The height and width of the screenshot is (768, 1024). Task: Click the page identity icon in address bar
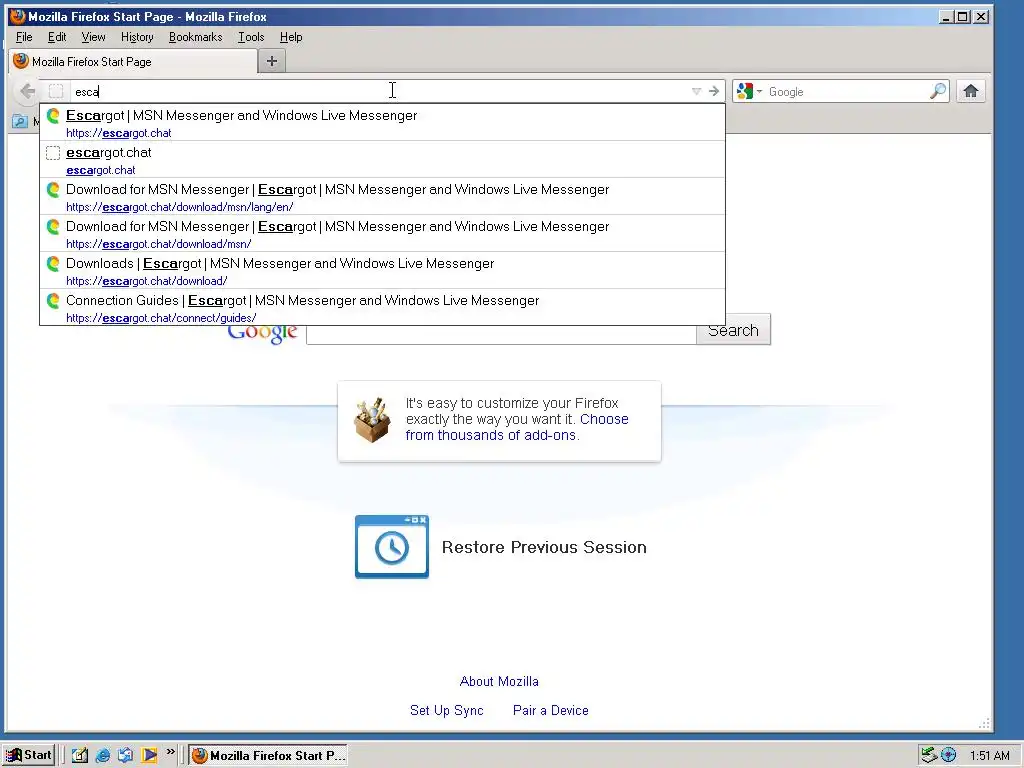point(56,91)
